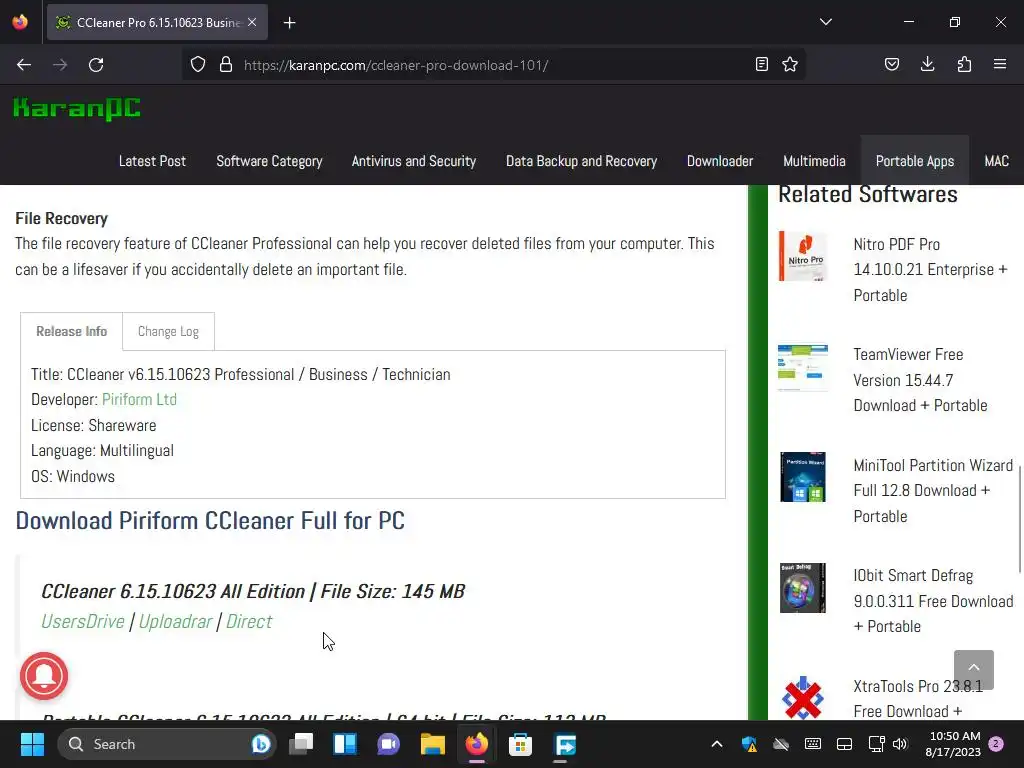Open Microsoft Store on taskbar
Image resolution: width=1024 pixels, height=768 pixels.
click(520, 744)
